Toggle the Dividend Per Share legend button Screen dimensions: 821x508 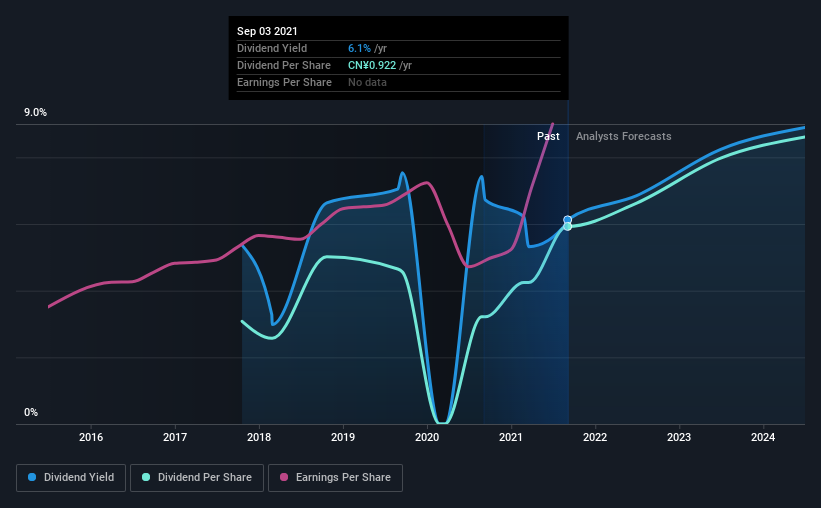pyautogui.click(x=197, y=478)
